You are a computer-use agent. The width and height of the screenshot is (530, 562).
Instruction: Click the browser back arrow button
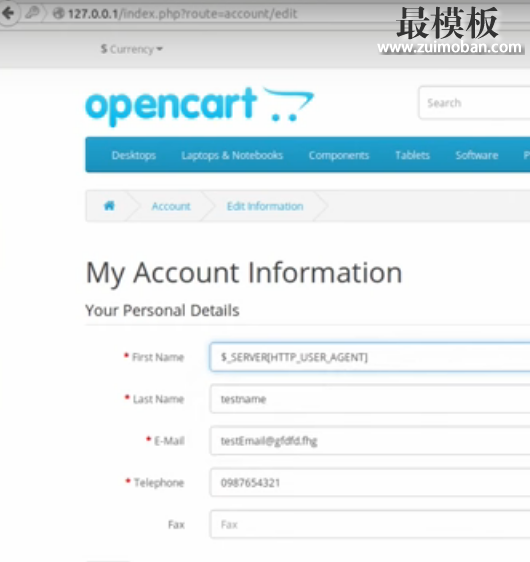coord(8,14)
